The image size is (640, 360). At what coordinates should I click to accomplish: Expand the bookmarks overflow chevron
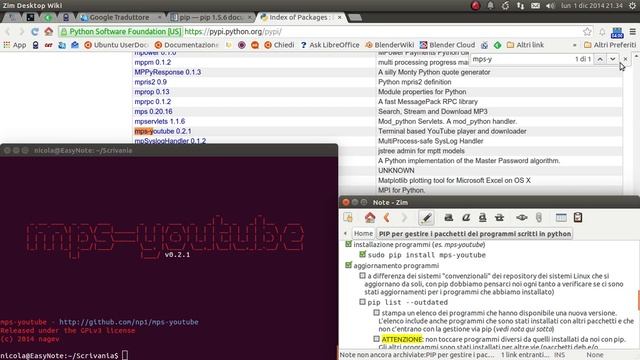coord(574,45)
